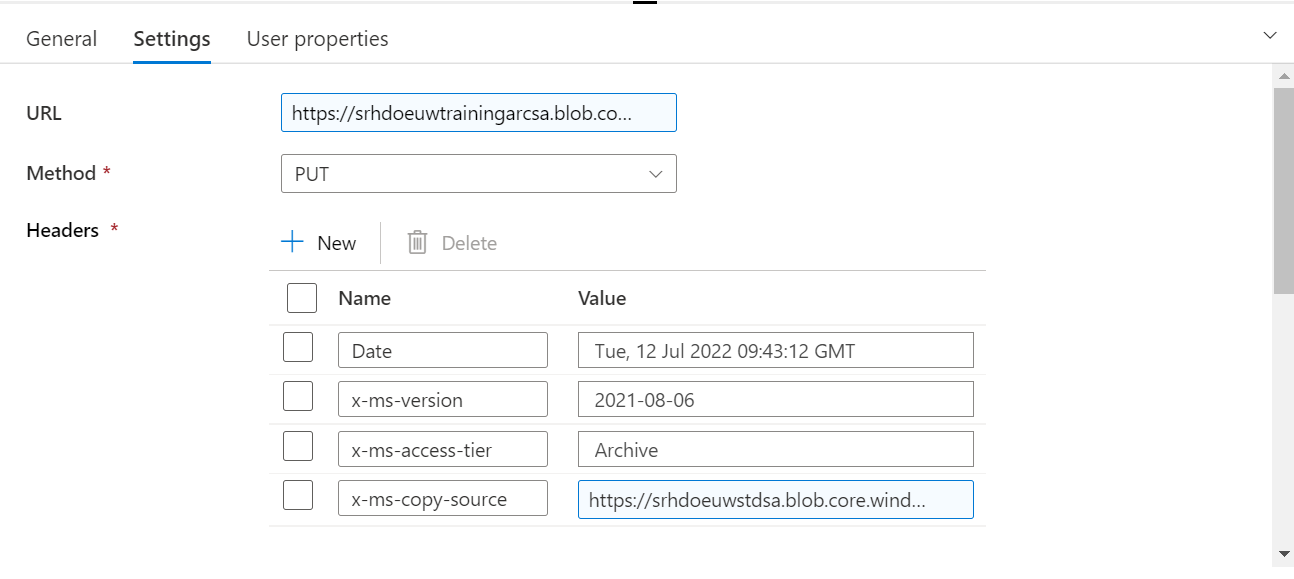Check the x-ms-access-tier row checkbox
The height and width of the screenshot is (579, 1294).
298,448
